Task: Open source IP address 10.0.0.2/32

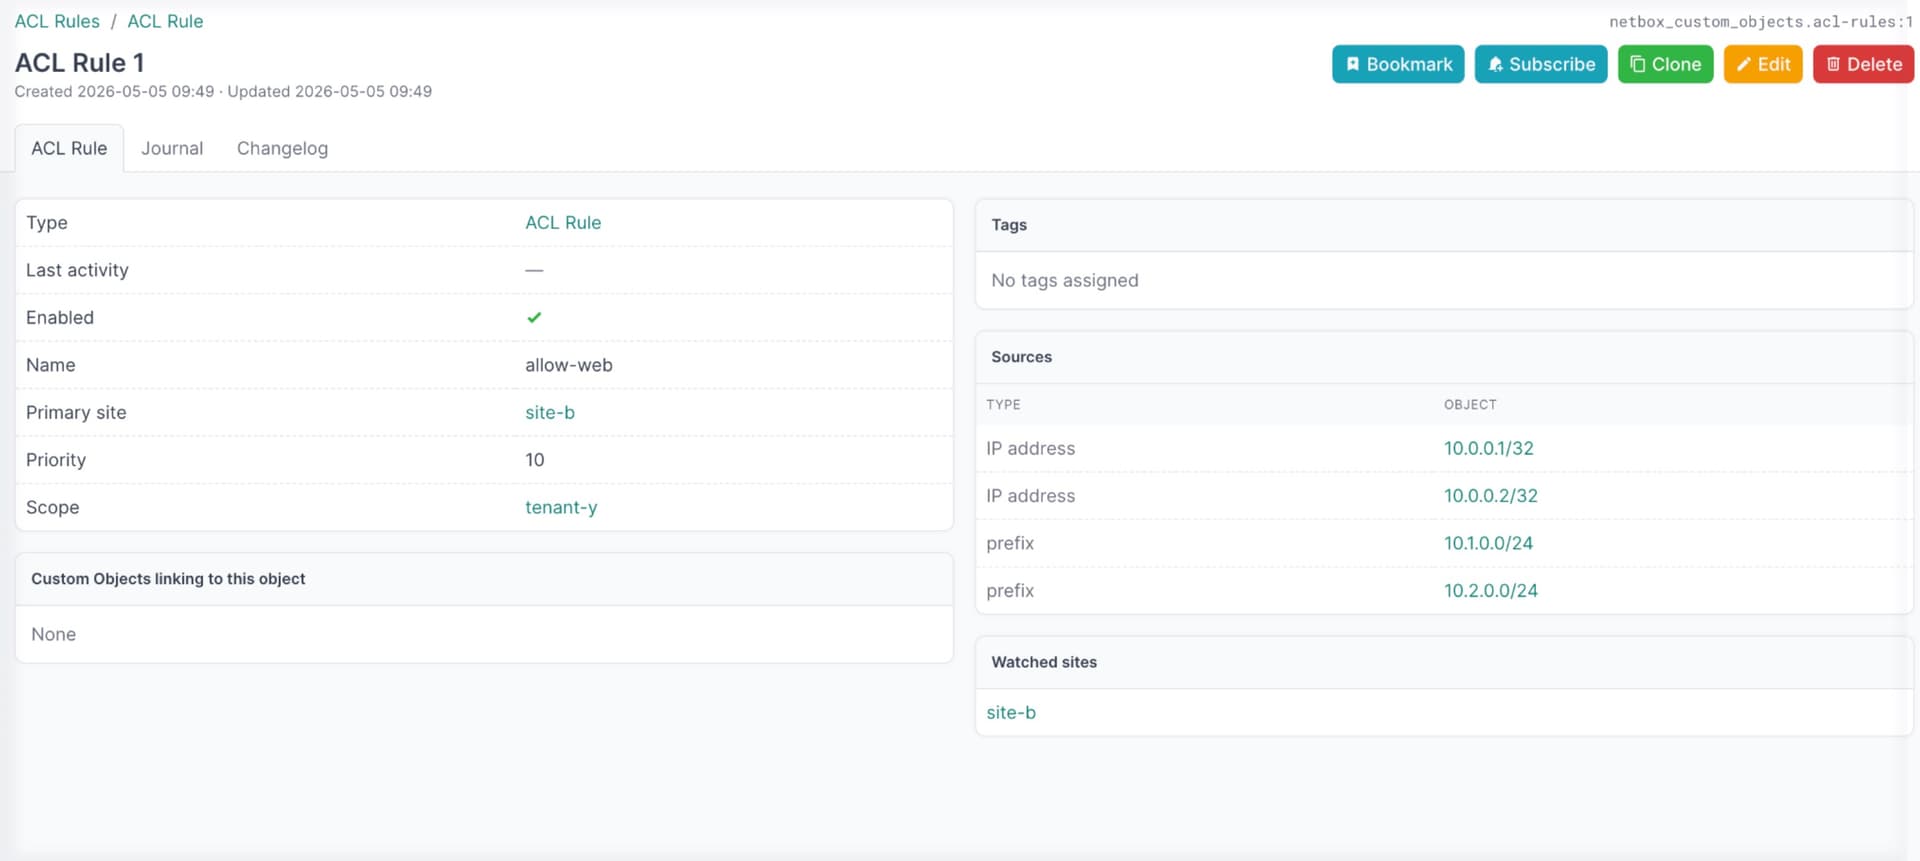Action: click(1490, 495)
